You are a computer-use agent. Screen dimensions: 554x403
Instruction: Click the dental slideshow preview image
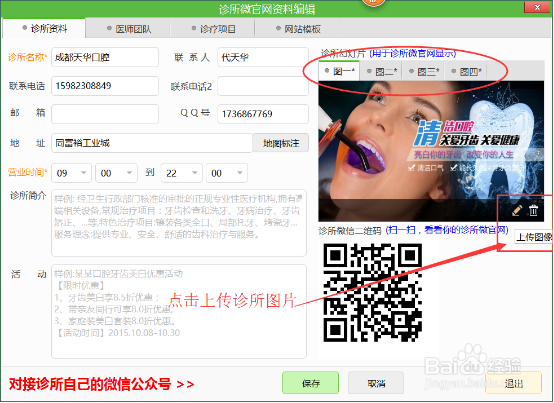(431, 151)
